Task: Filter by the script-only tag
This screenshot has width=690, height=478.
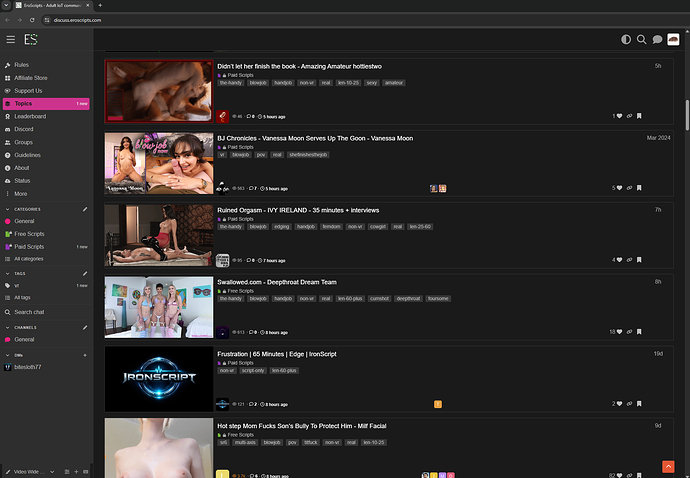Action: (x=253, y=371)
